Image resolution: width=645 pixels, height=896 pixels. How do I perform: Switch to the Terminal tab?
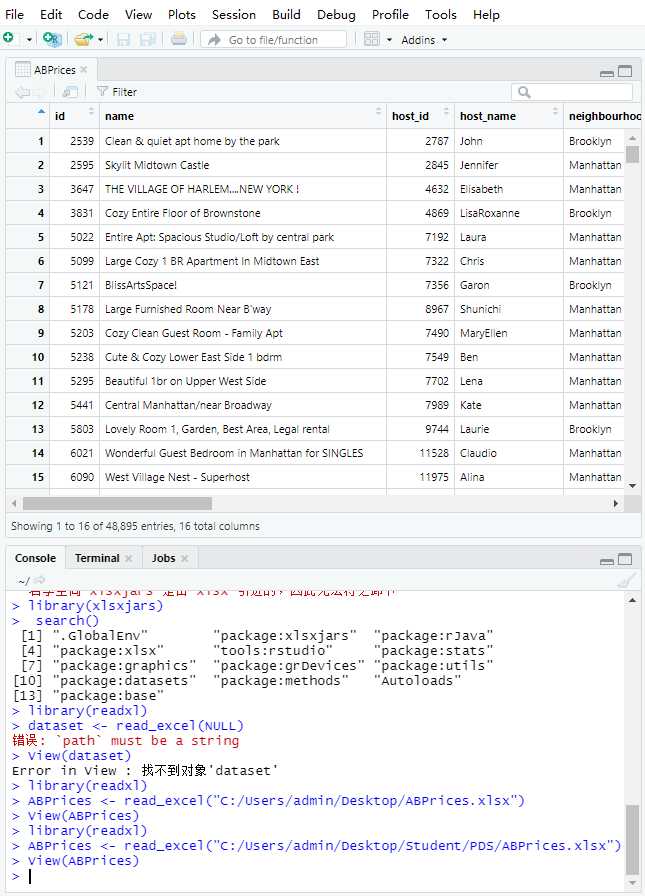(97, 558)
